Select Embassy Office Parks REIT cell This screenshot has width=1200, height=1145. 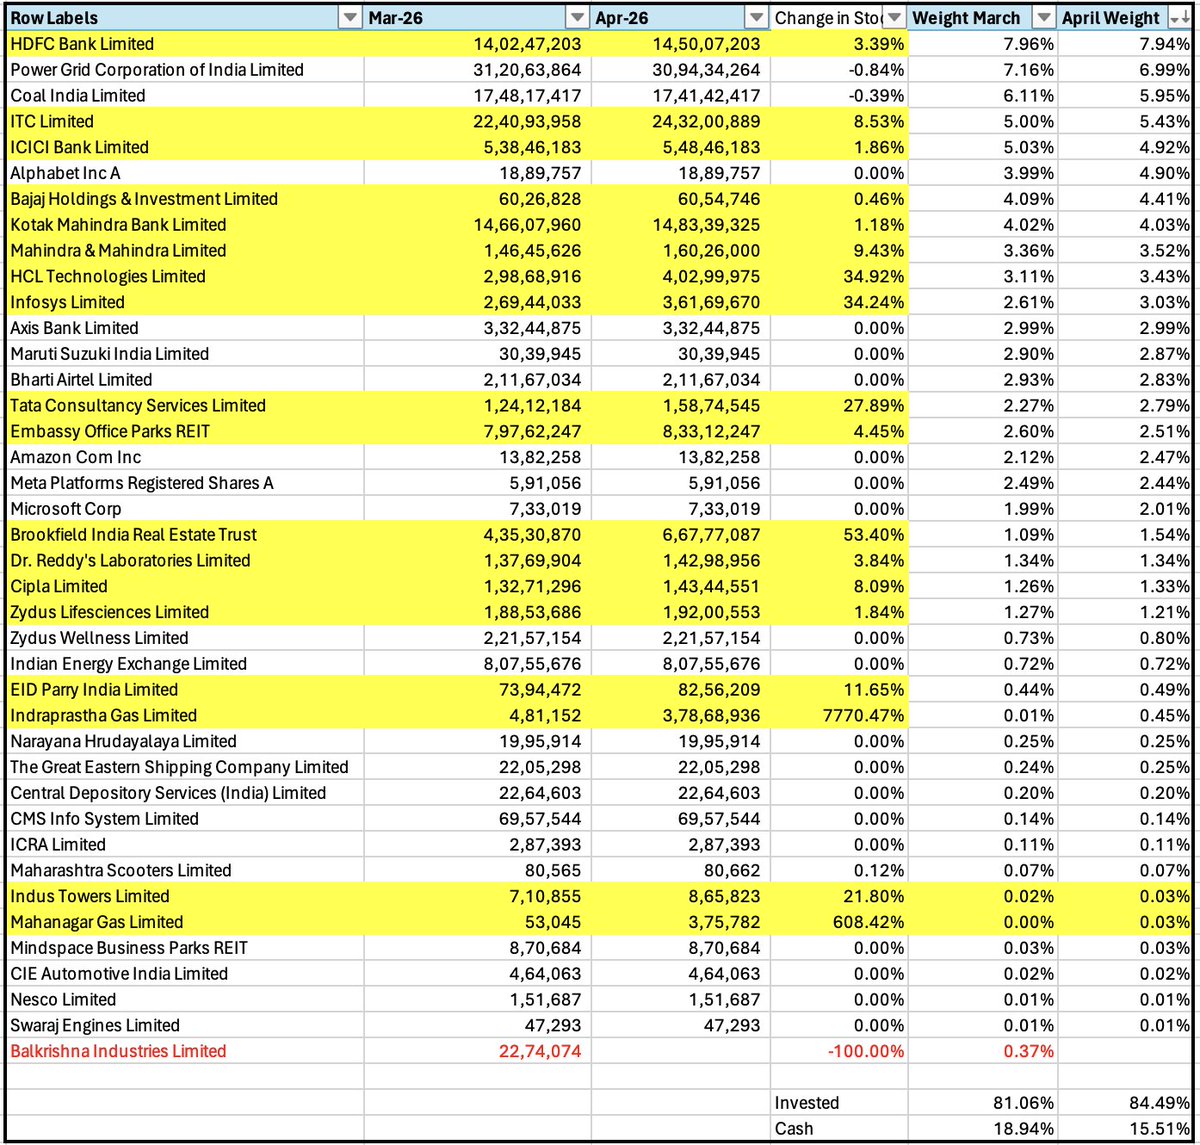point(185,431)
